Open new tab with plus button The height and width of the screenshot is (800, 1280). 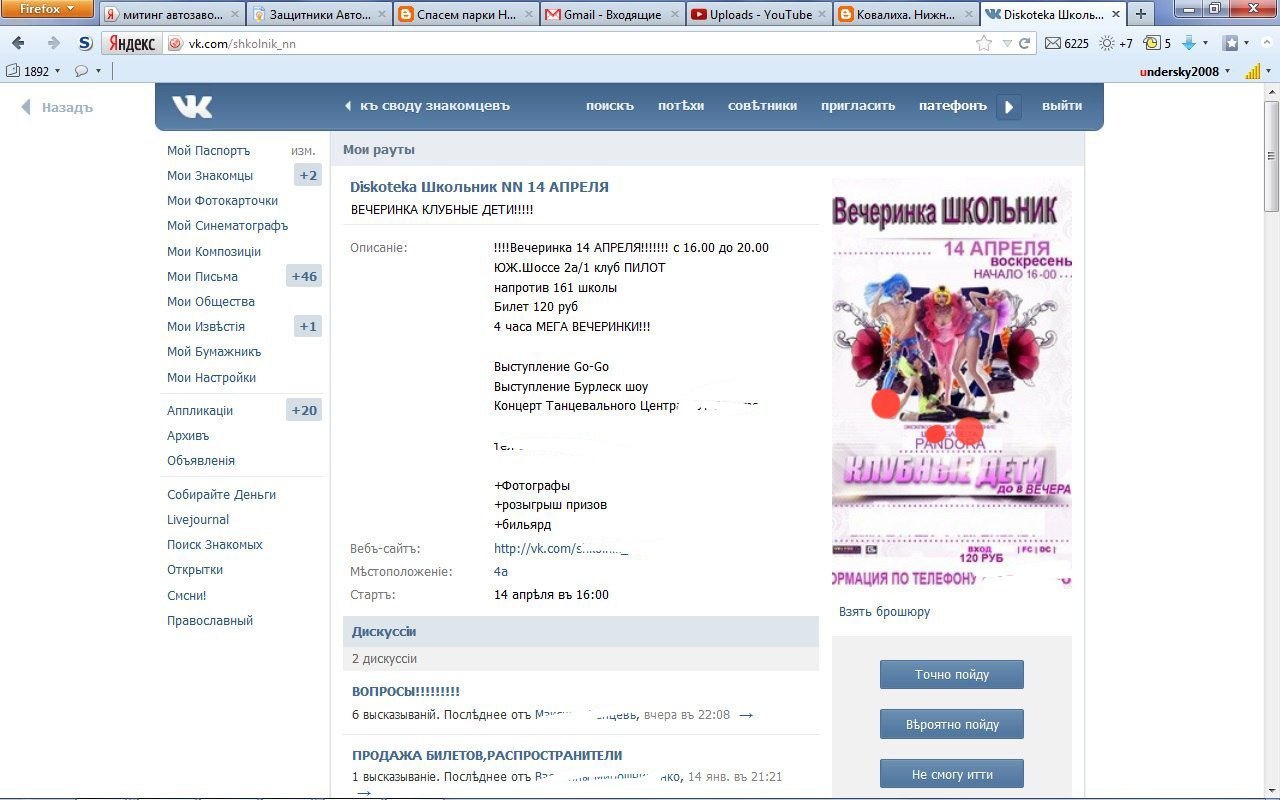[x=1140, y=14]
